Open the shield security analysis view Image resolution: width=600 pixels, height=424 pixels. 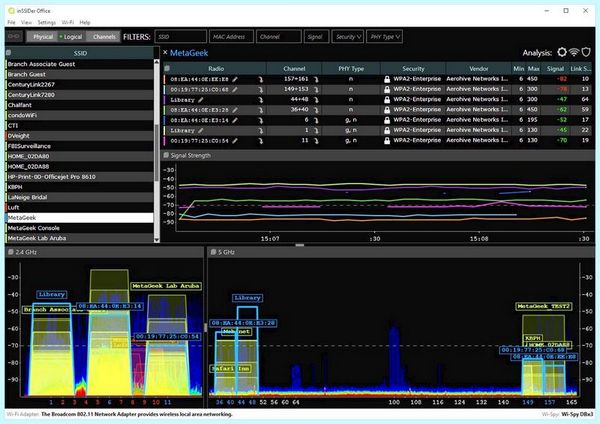click(x=586, y=52)
